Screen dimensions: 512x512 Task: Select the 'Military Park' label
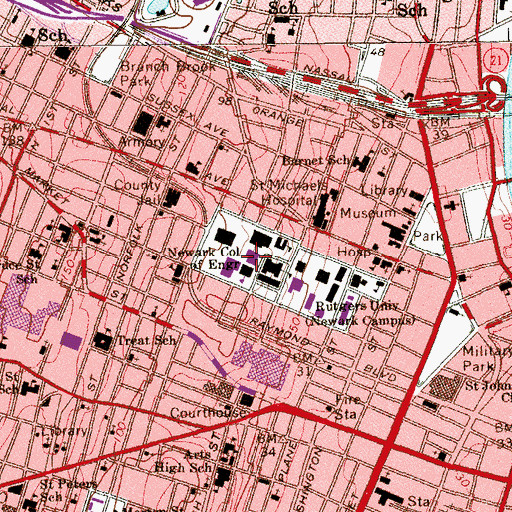coord(487,359)
